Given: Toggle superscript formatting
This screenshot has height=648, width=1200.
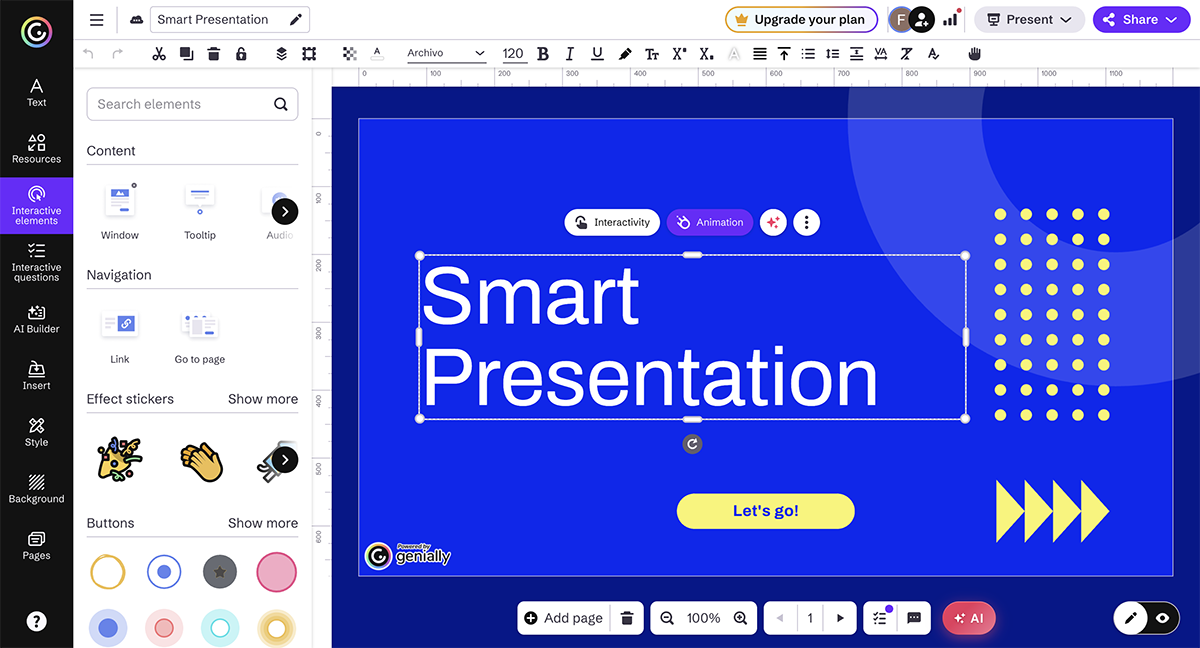Looking at the screenshot, I should click(679, 54).
